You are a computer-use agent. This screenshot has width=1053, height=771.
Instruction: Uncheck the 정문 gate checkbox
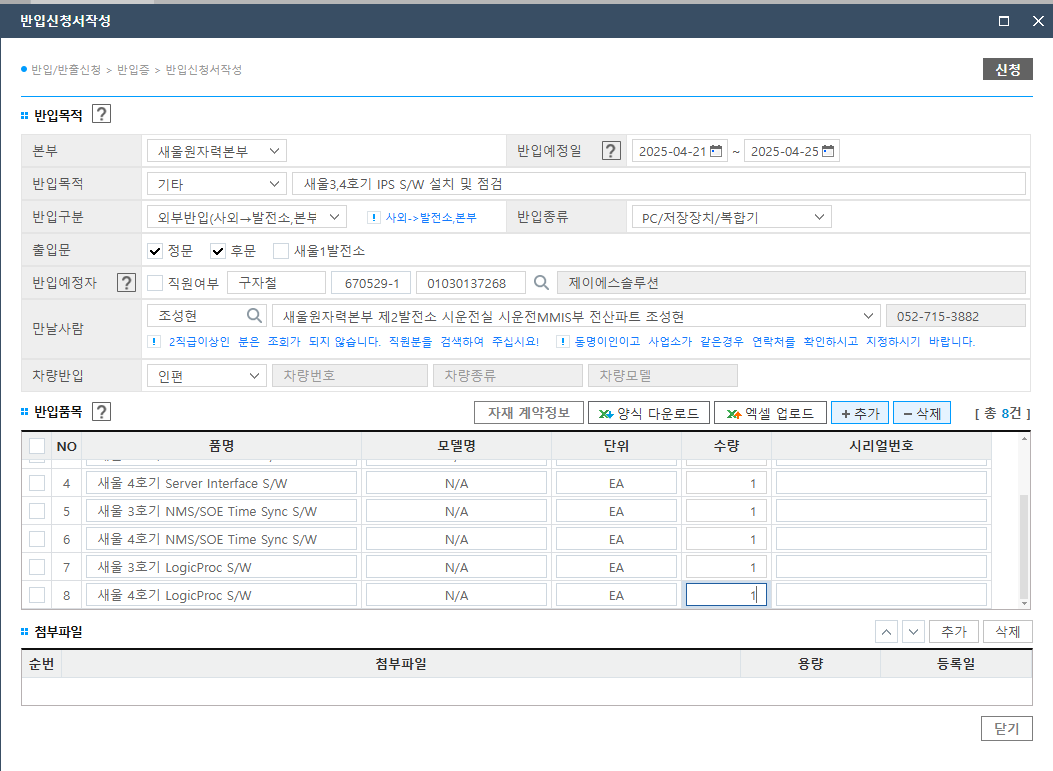pyautogui.click(x=155, y=250)
